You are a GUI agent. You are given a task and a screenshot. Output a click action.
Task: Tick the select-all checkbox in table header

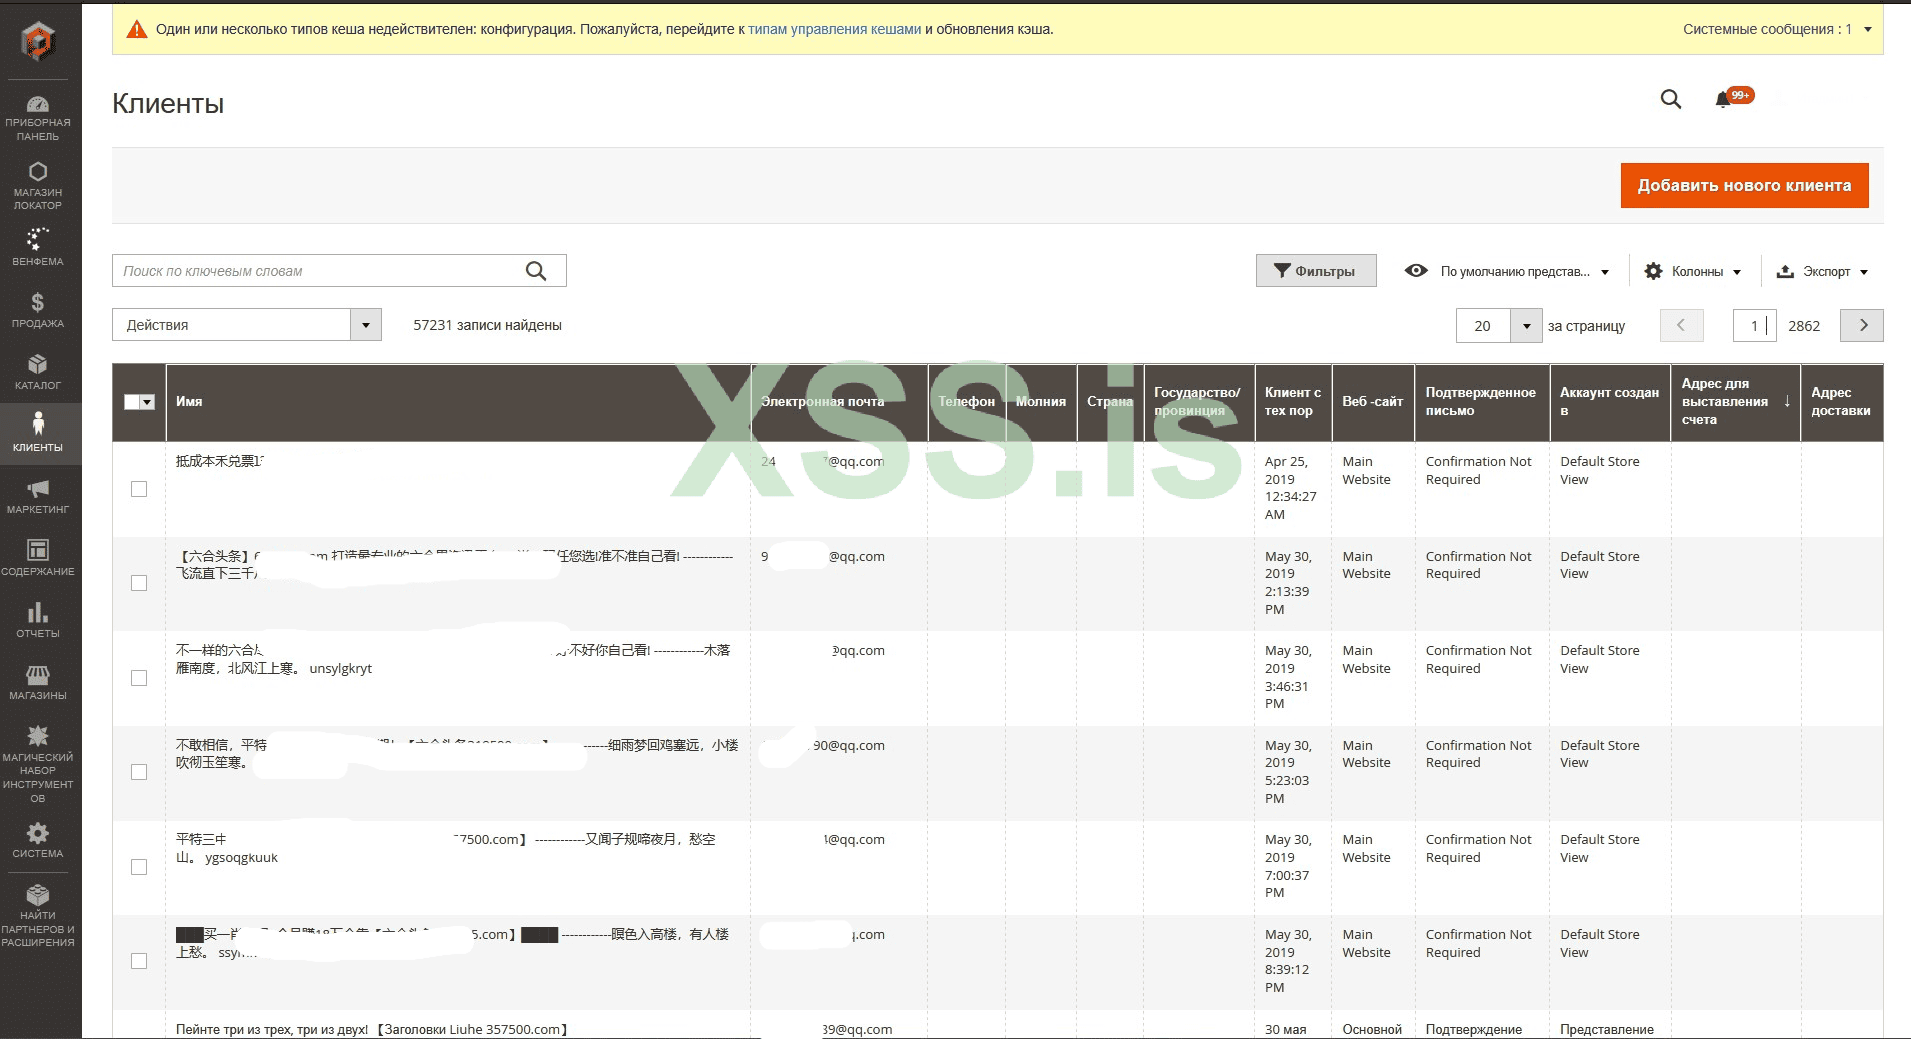click(x=132, y=402)
